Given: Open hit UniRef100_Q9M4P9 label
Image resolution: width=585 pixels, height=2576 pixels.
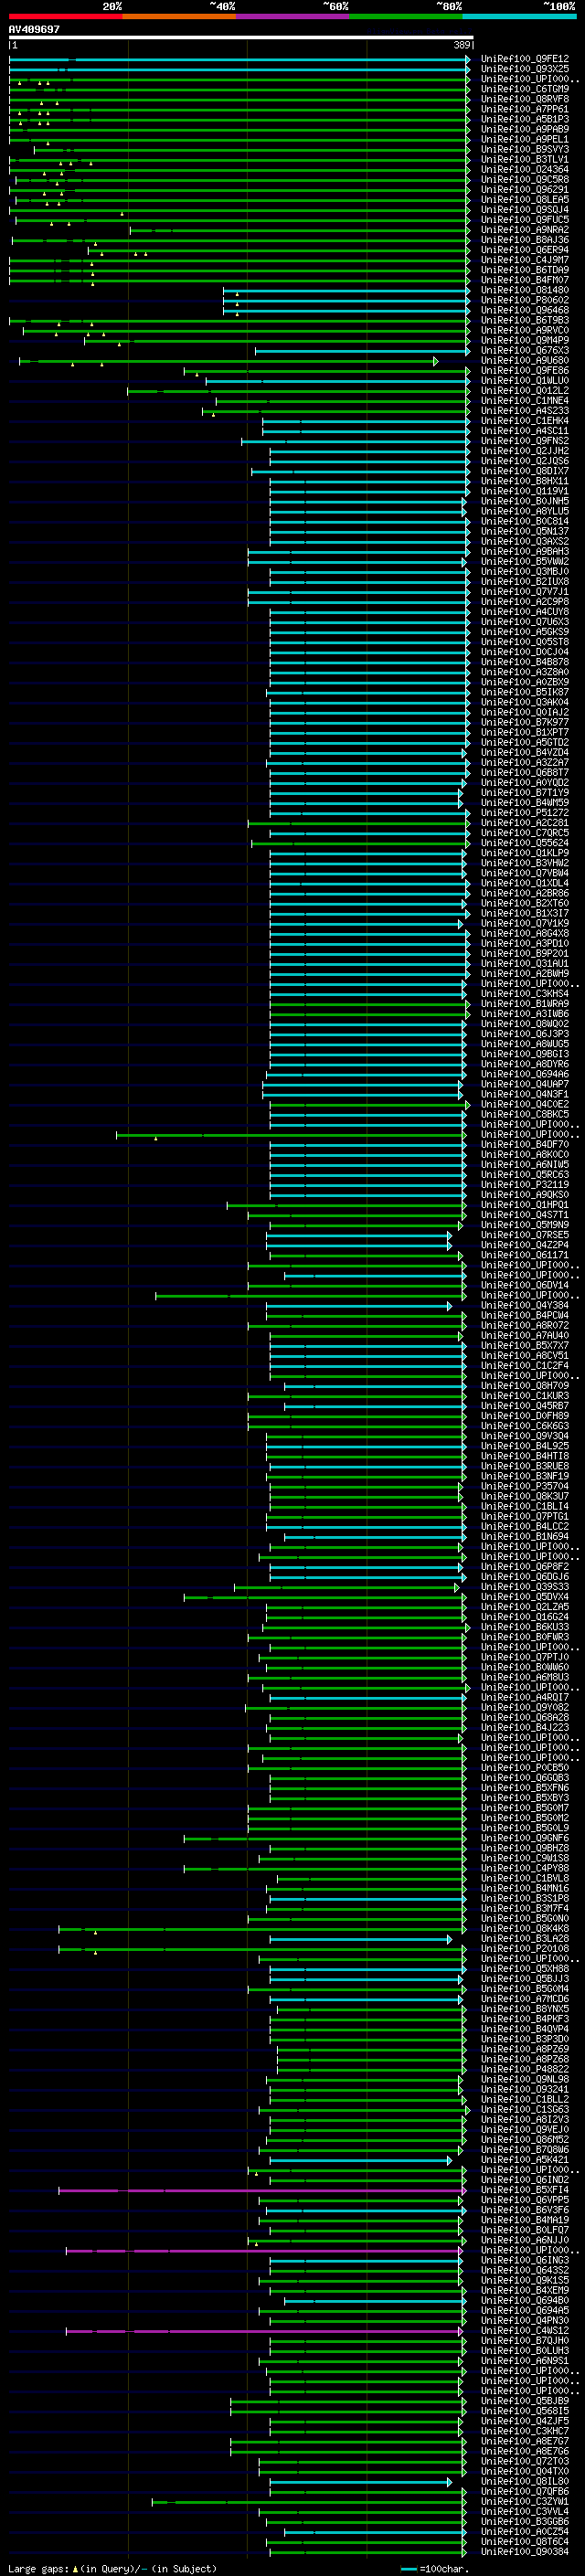Looking at the screenshot, I should coord(524,341).
